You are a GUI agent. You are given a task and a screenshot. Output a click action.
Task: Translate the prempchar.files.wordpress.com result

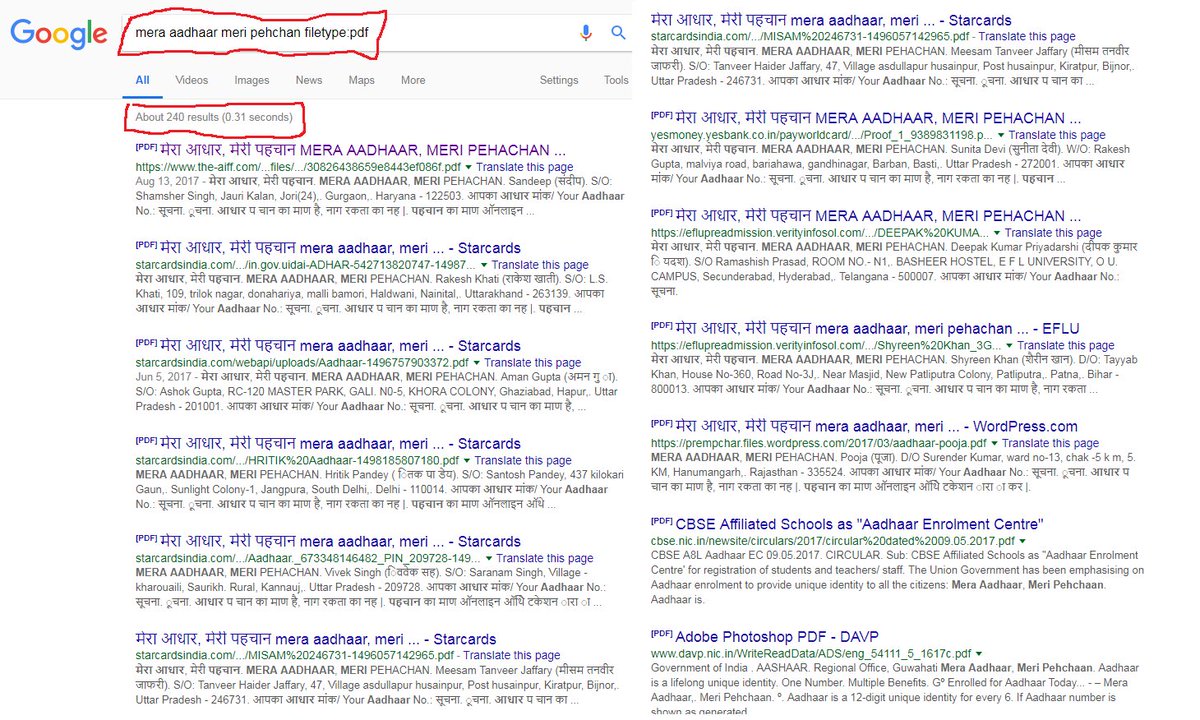coord(1049,443)
